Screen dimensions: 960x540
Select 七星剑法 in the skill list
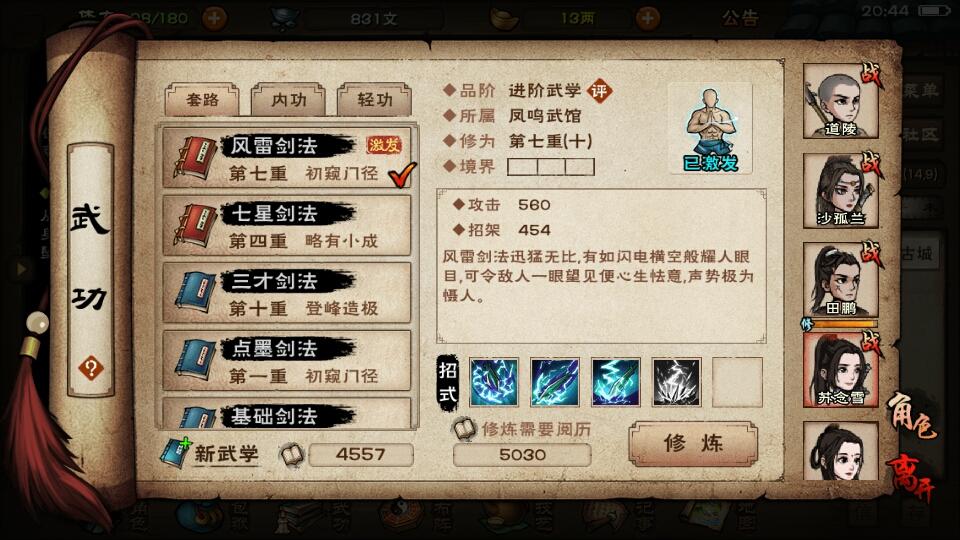(x=287, y=225)
